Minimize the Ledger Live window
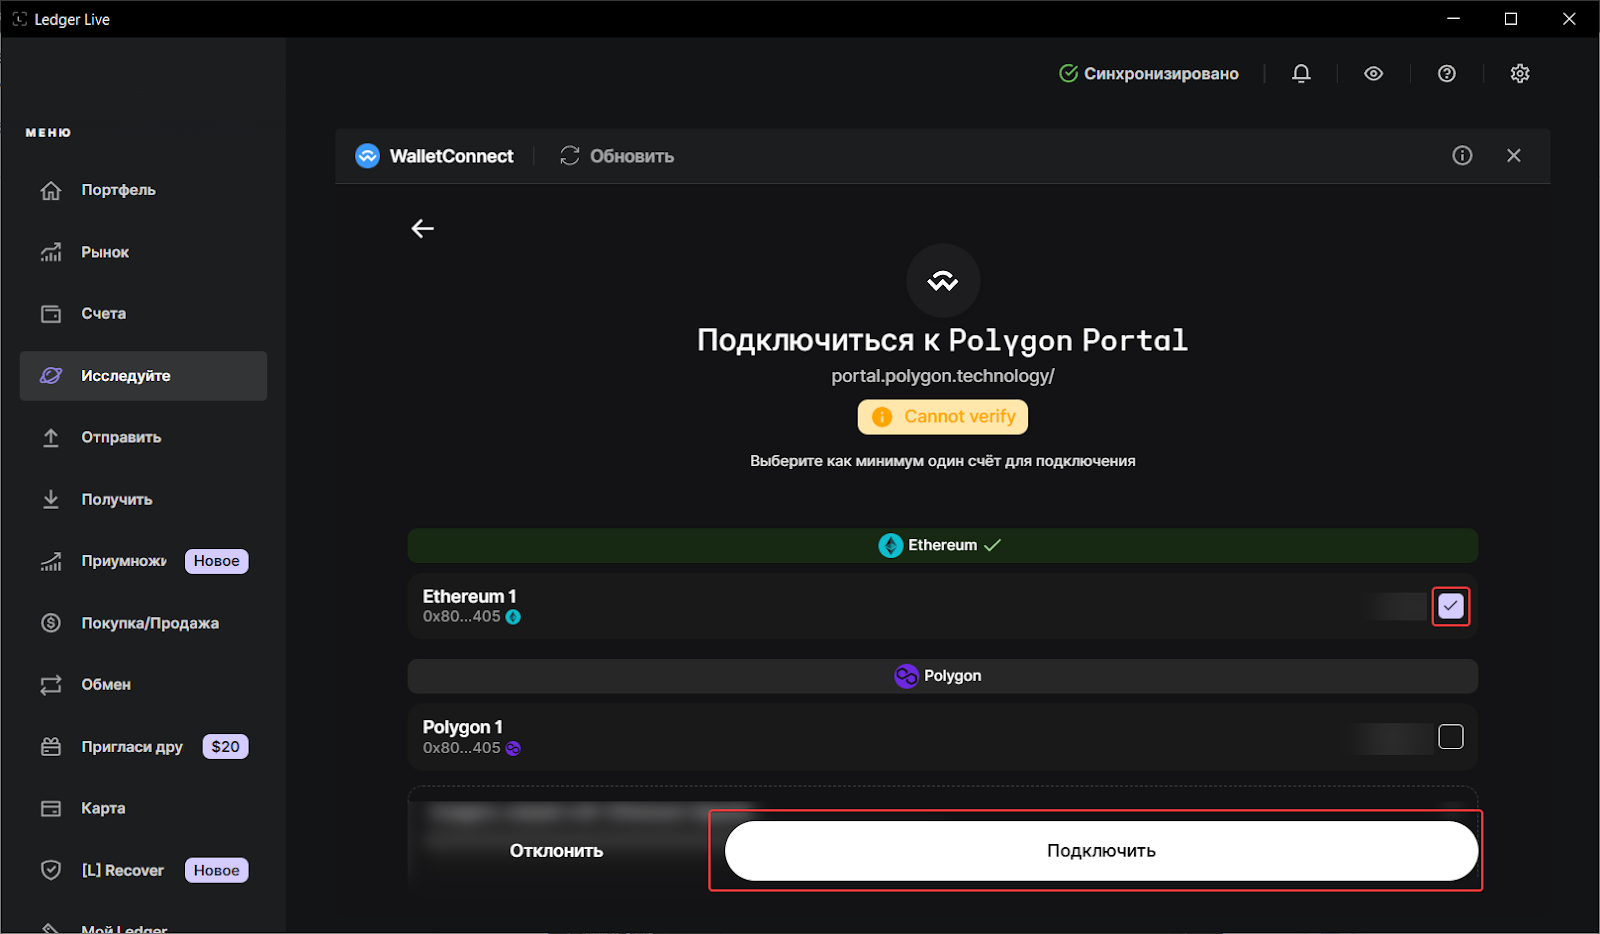Screen dimensions: 1600x934 coord(1454,19)
